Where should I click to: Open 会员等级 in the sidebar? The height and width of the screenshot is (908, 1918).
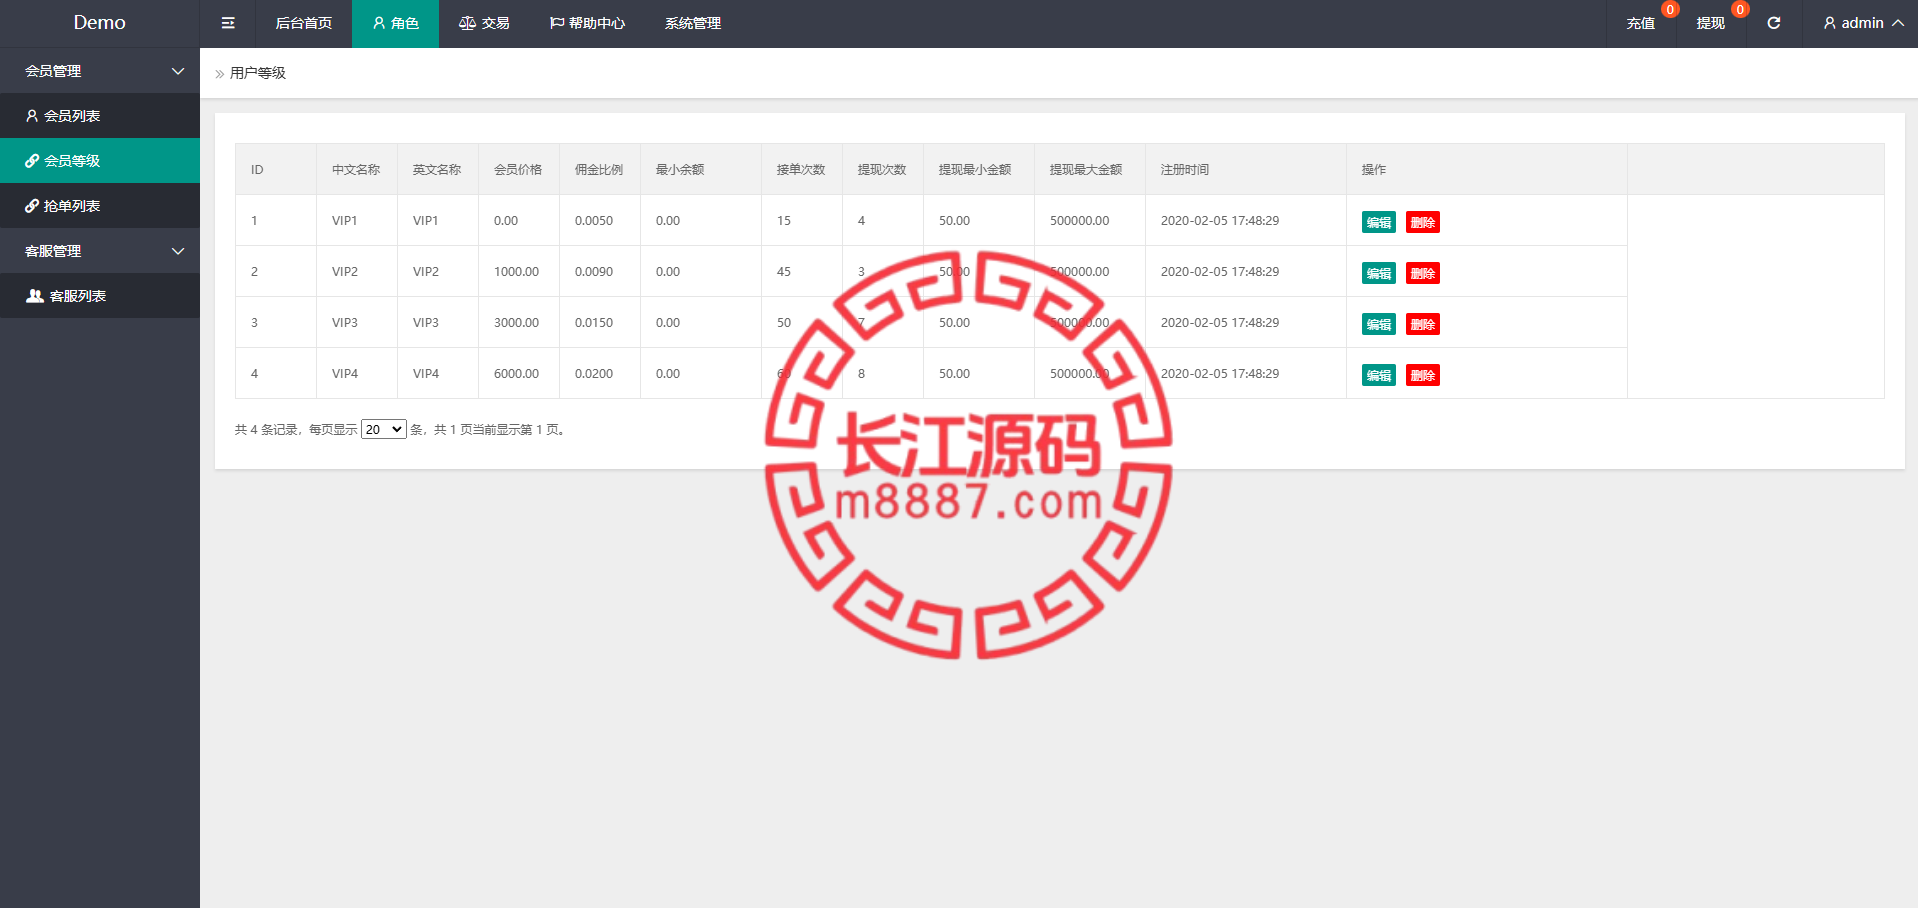100,161
